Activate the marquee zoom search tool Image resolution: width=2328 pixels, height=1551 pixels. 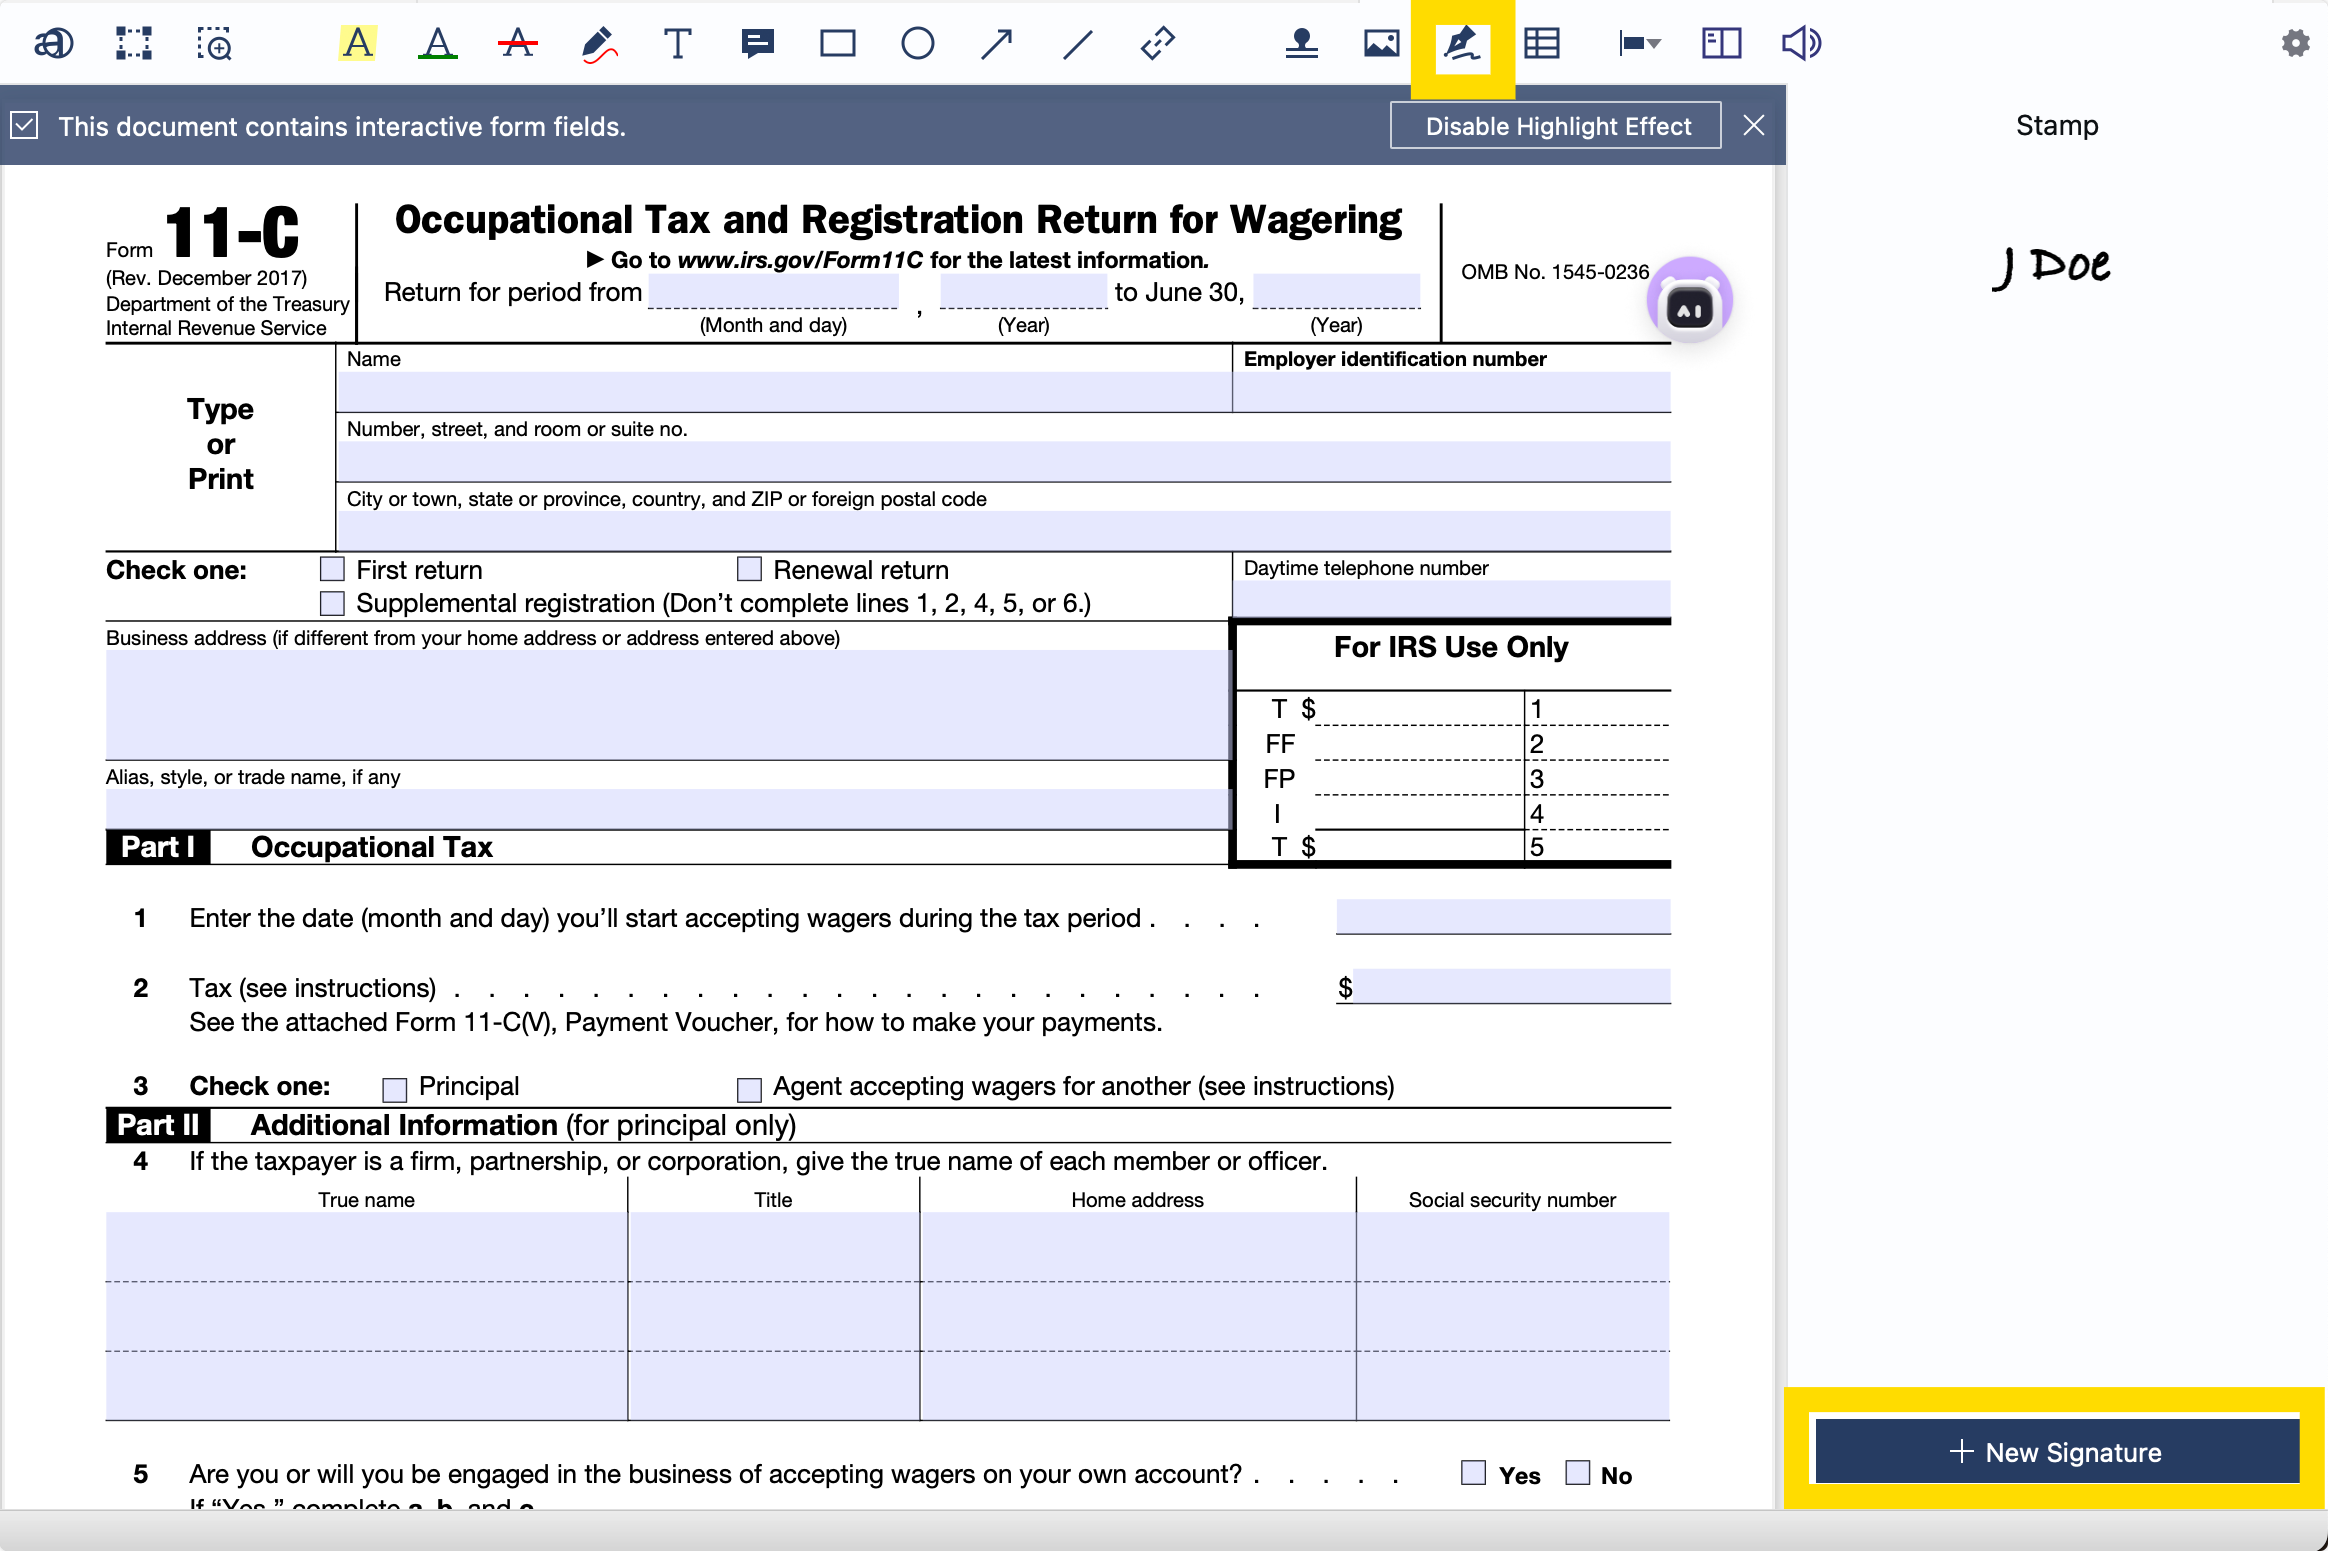(x=214, y=43)
